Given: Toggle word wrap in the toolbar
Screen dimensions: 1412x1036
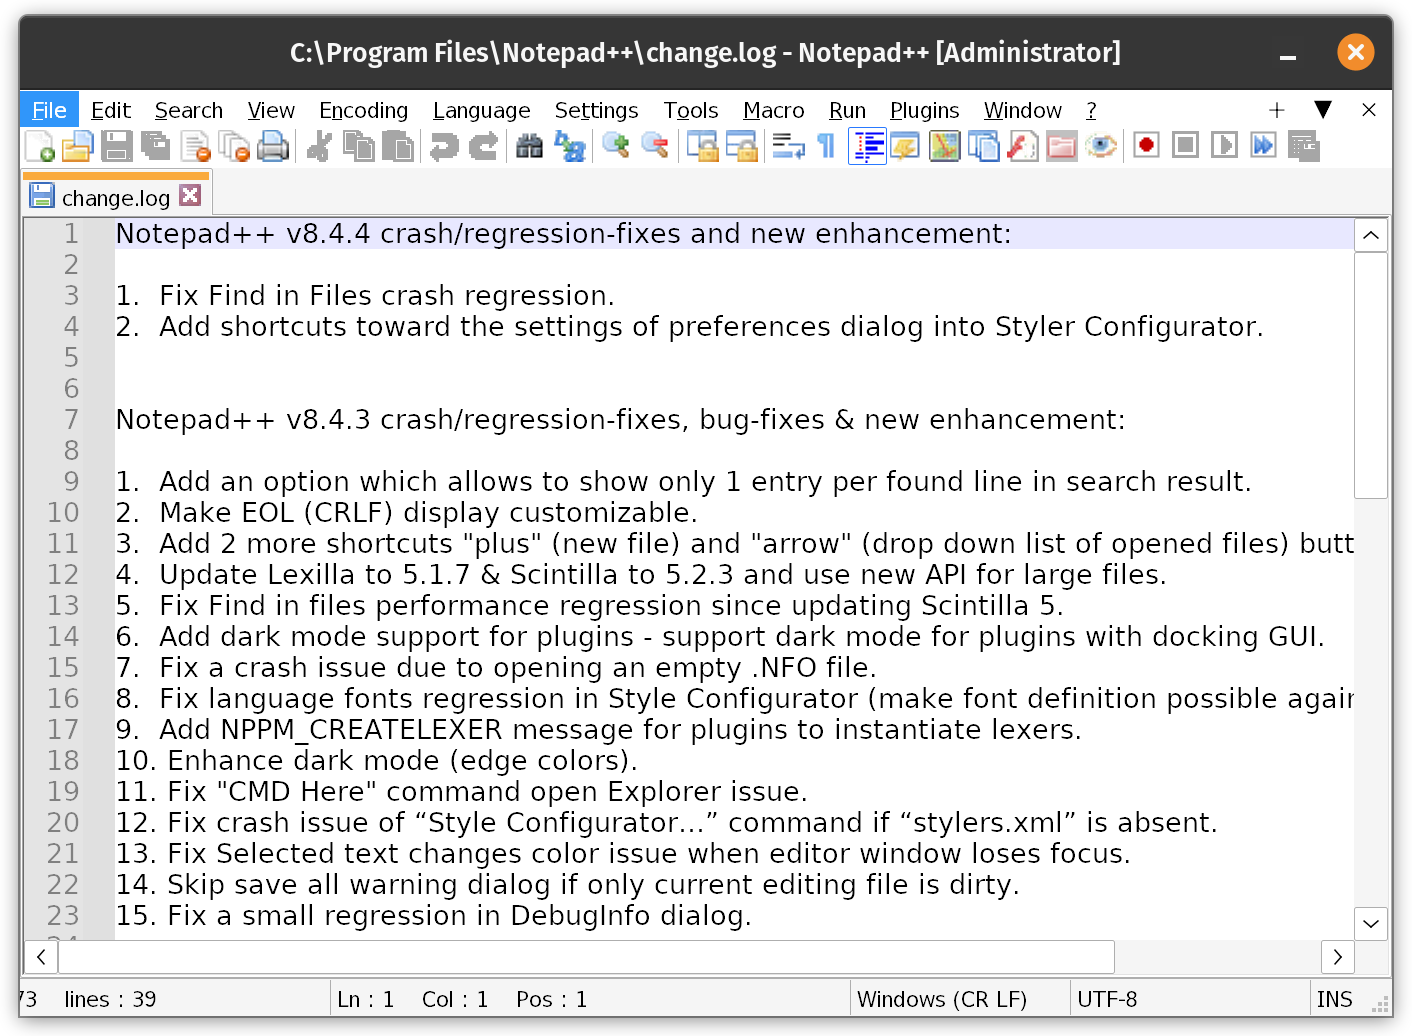Looking at the screenshot, I should [787, 146].
